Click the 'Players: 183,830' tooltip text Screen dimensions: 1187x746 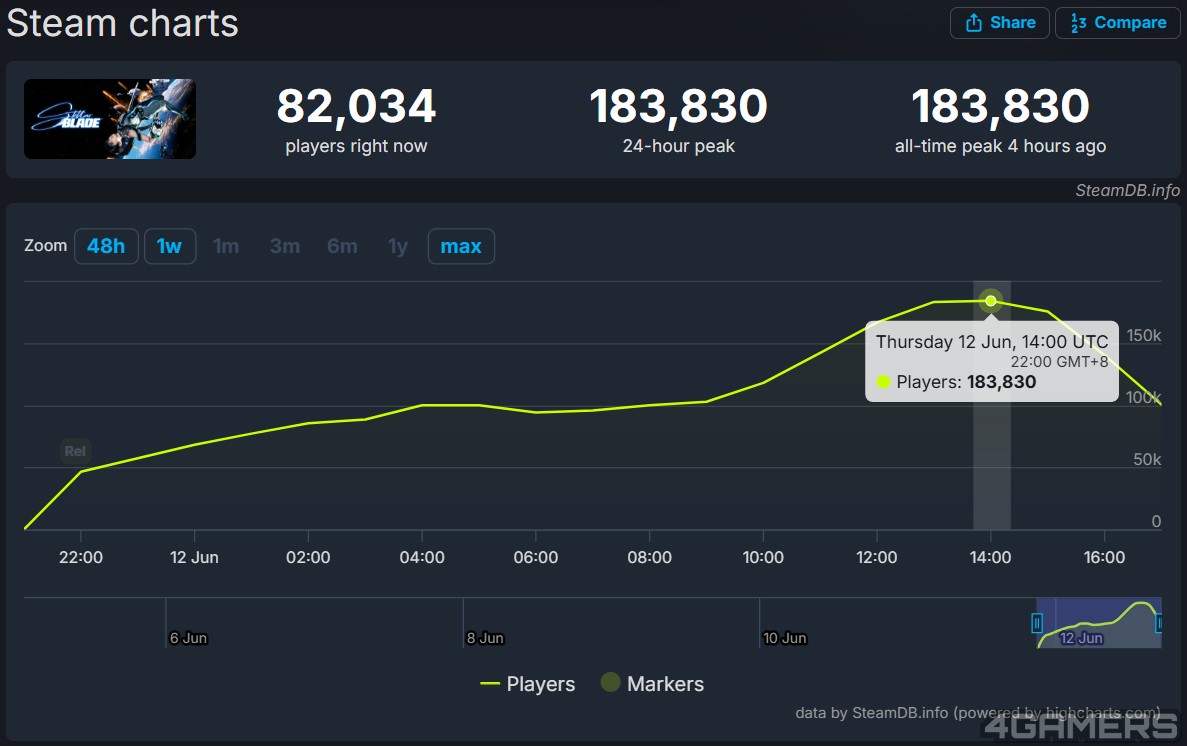click(x=966, y=382)
